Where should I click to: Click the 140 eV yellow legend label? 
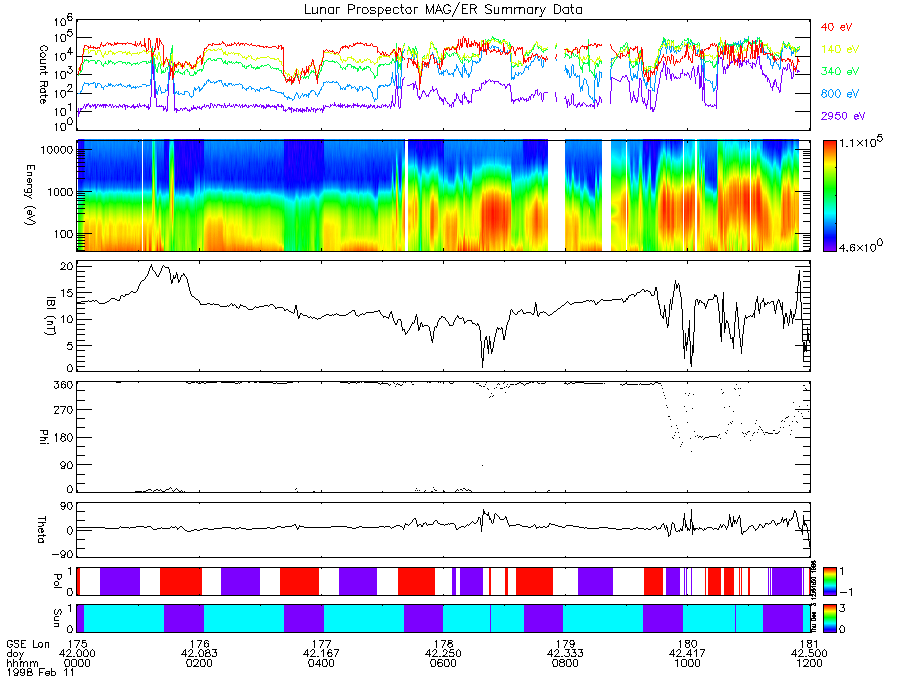coord(840,49)
